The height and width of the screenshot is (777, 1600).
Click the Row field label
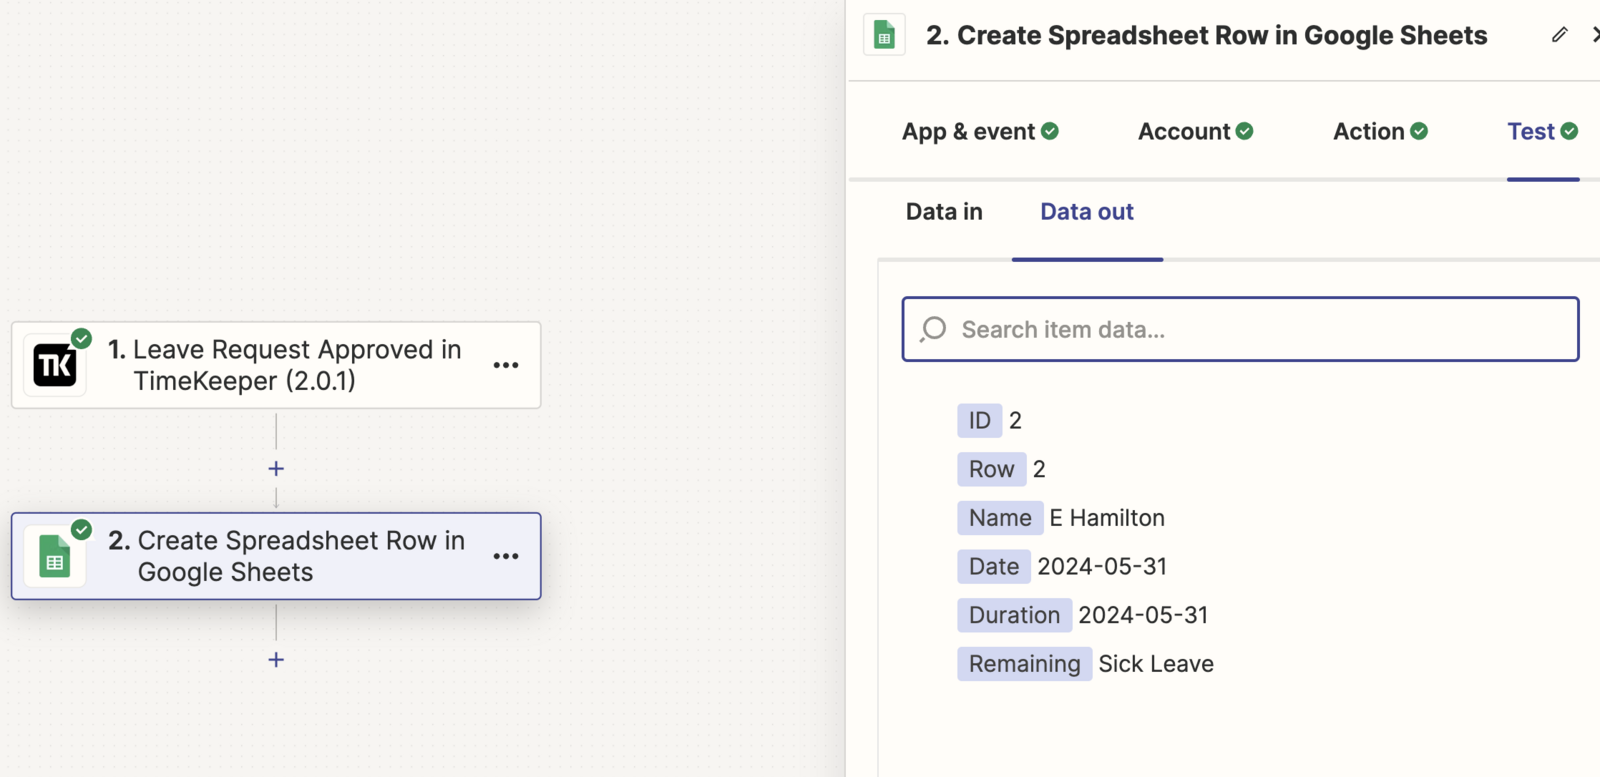click(x=992, y=469)
